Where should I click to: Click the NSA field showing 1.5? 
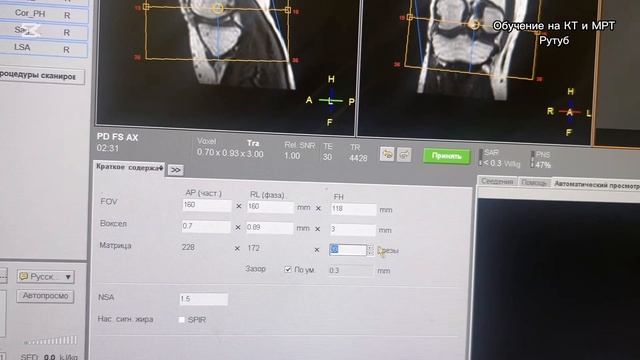pyautogui.click(x=204, y=299)
